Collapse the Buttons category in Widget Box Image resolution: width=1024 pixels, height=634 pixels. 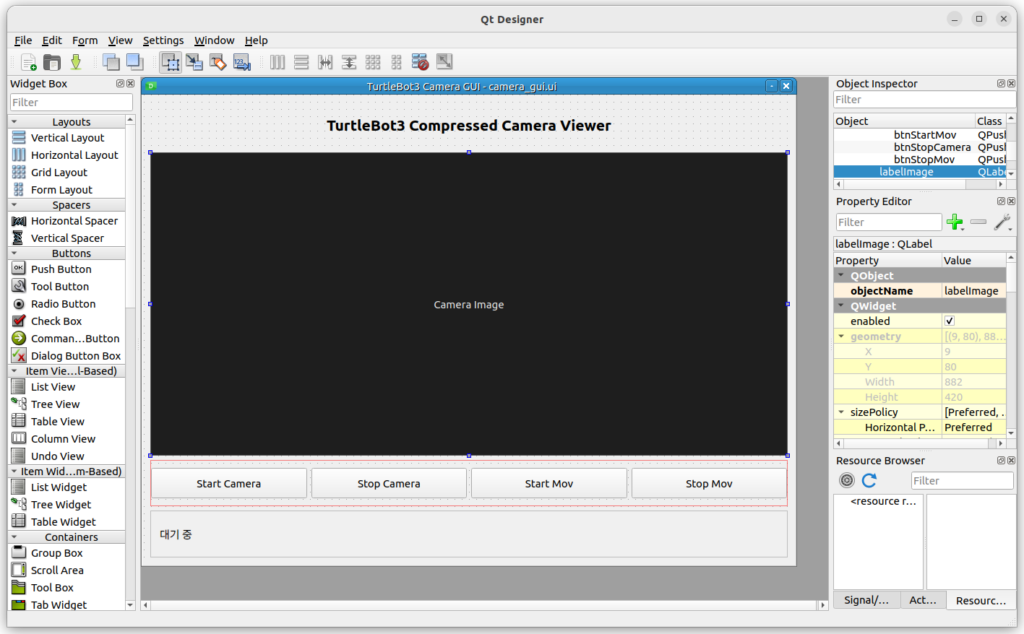click(14, 253)
